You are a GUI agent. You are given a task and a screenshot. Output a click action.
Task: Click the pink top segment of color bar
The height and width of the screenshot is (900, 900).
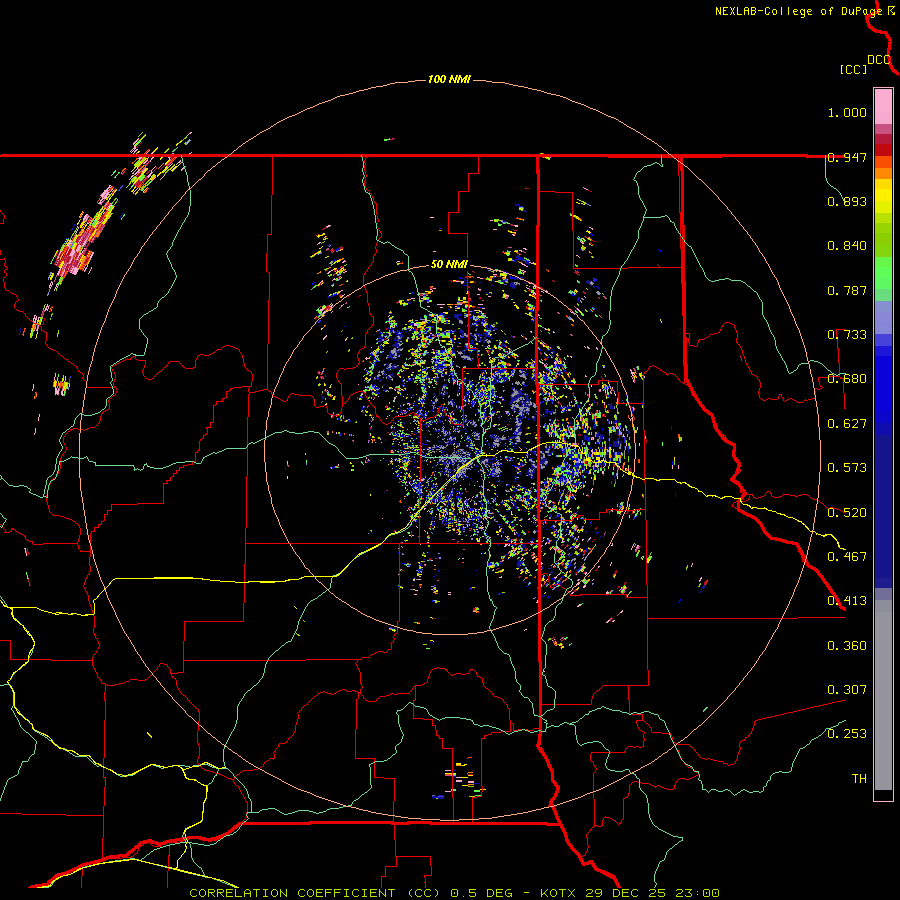point(883,107)
